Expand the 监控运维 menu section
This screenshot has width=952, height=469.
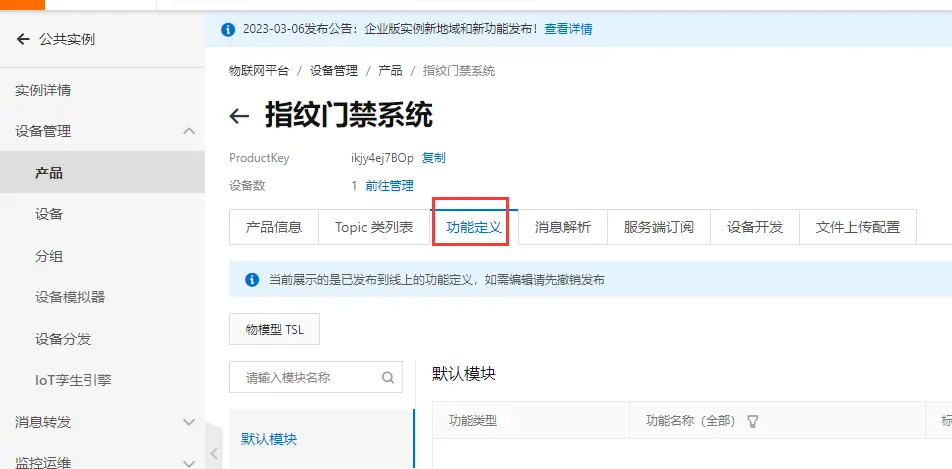pos(189,462)
